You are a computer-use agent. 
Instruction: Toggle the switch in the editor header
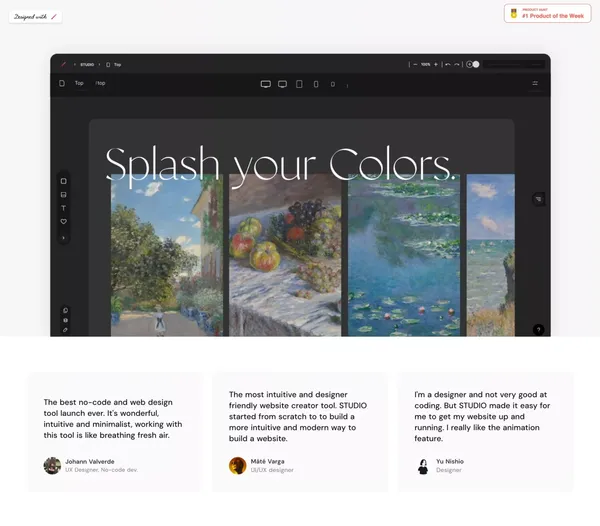point(473,64)
